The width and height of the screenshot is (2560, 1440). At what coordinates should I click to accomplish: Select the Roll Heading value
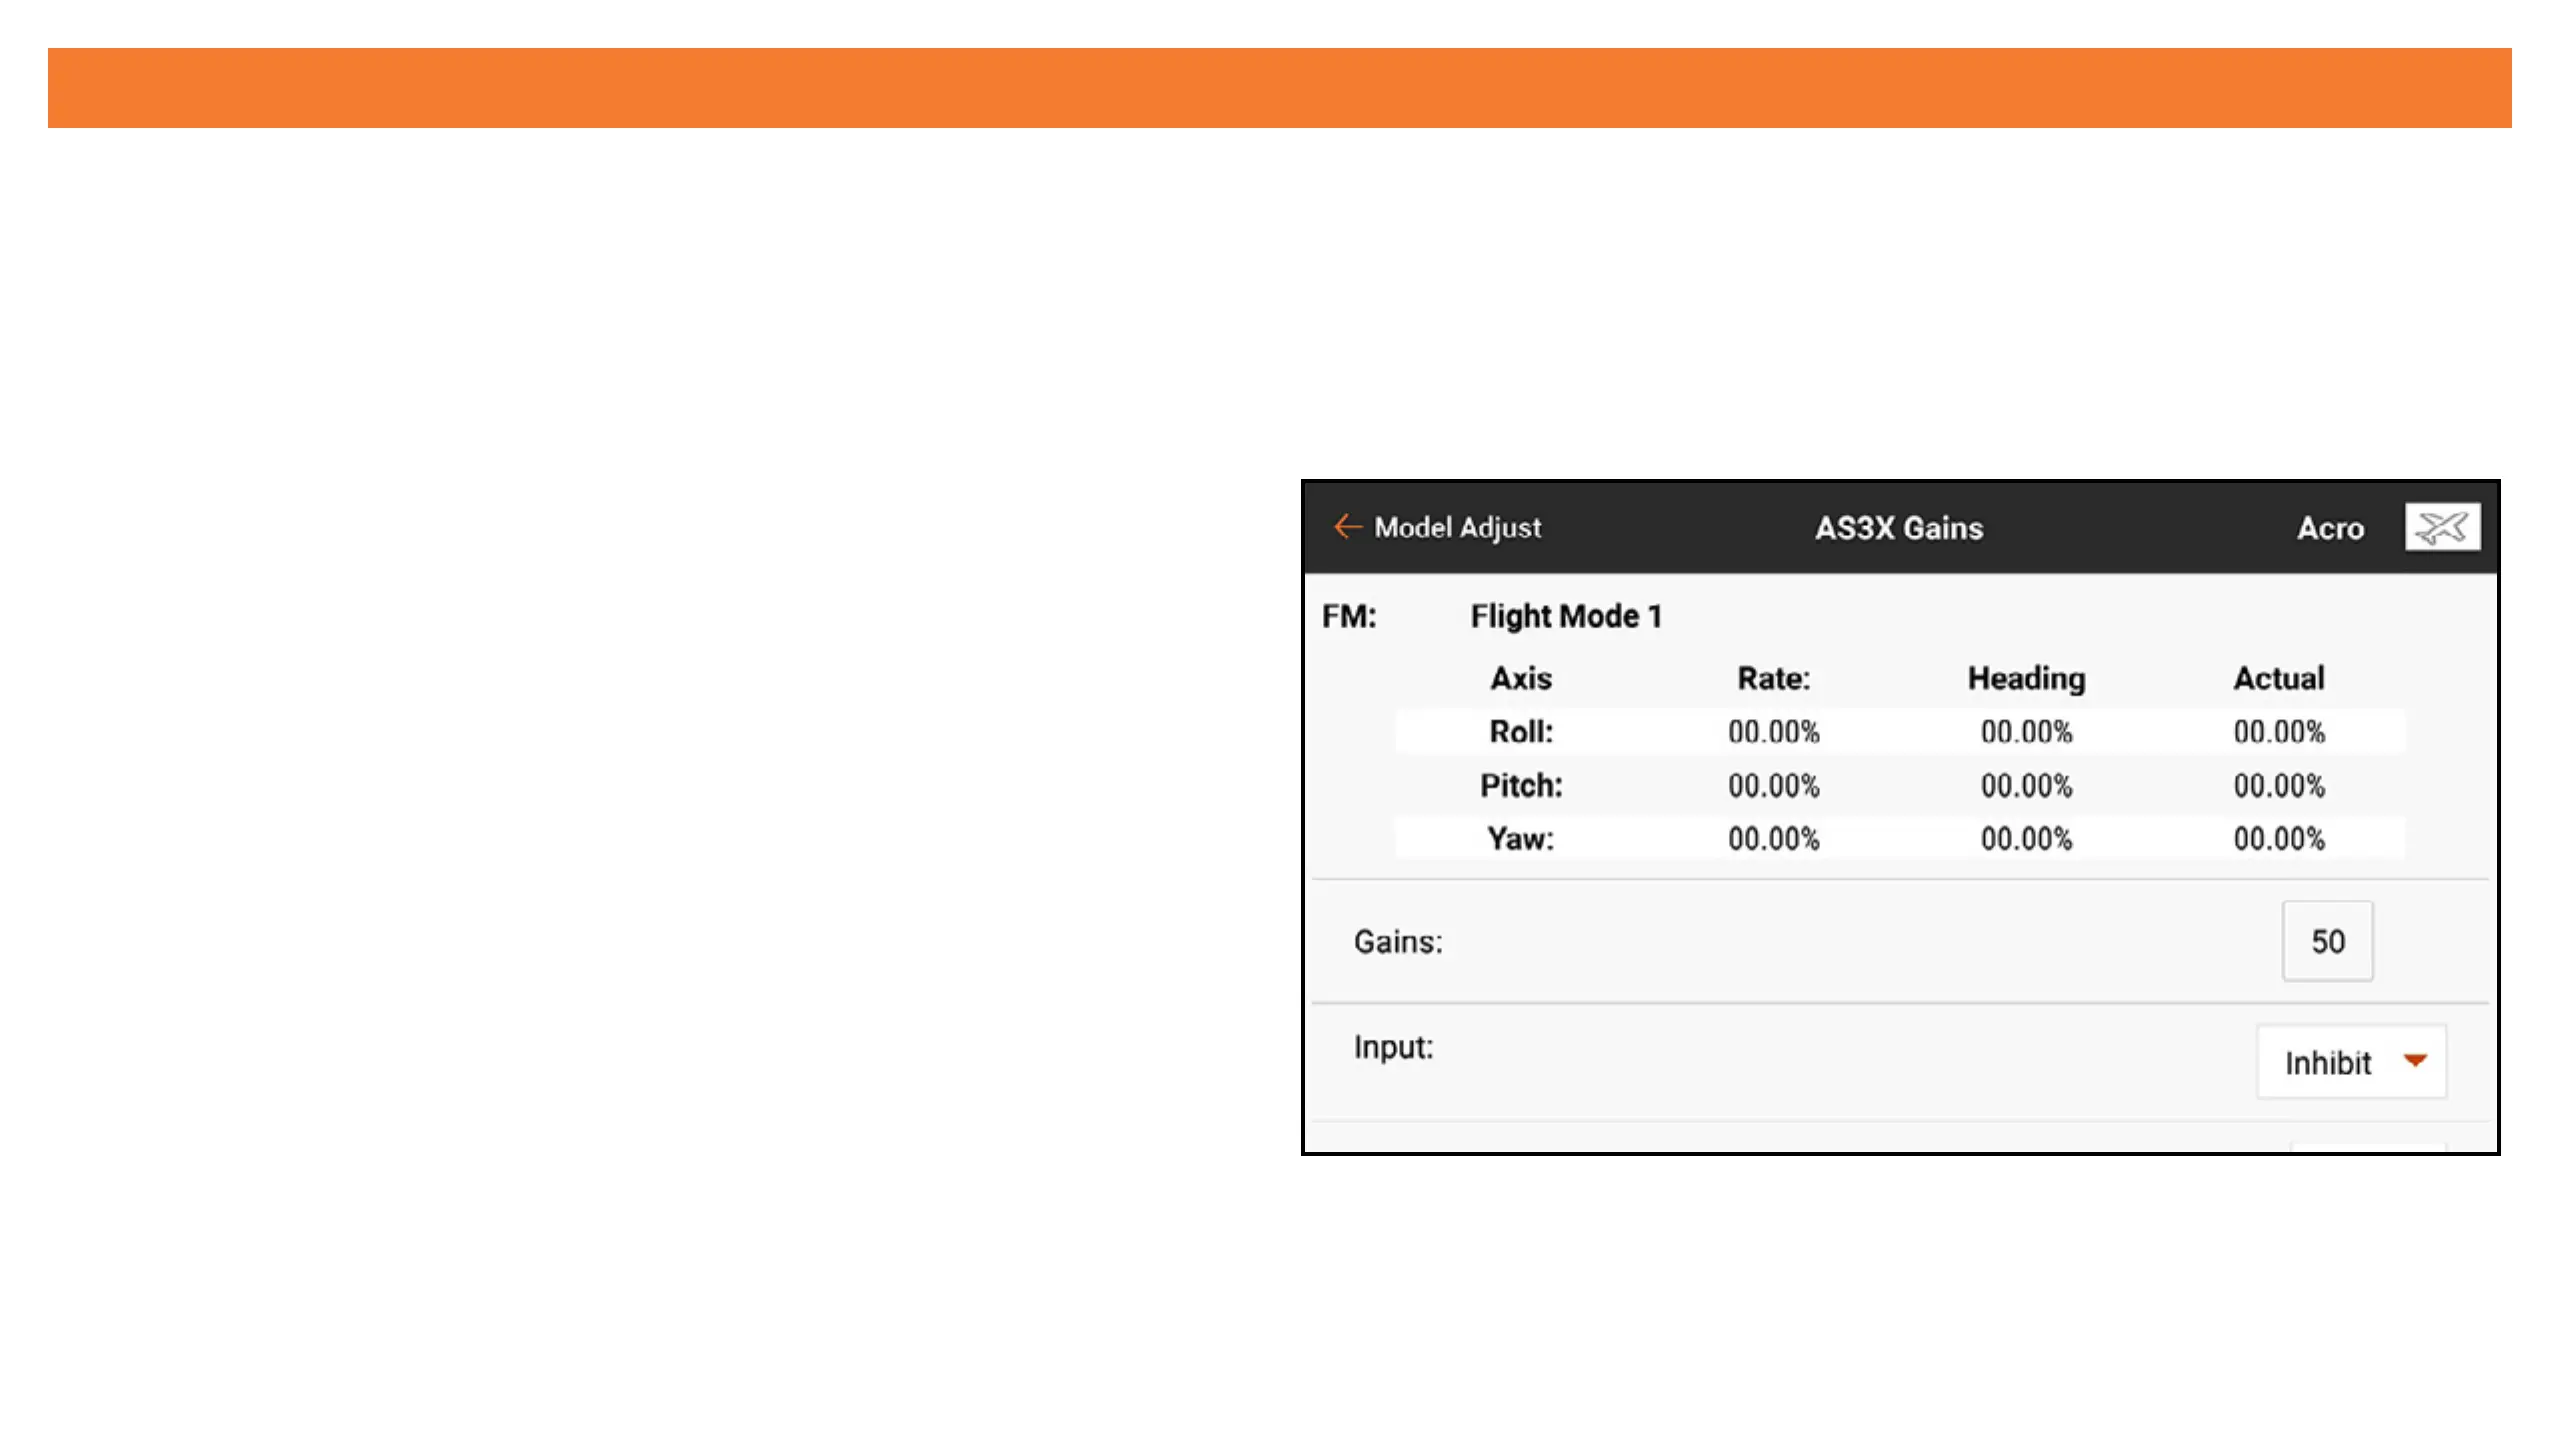[x=2026, y=732]
